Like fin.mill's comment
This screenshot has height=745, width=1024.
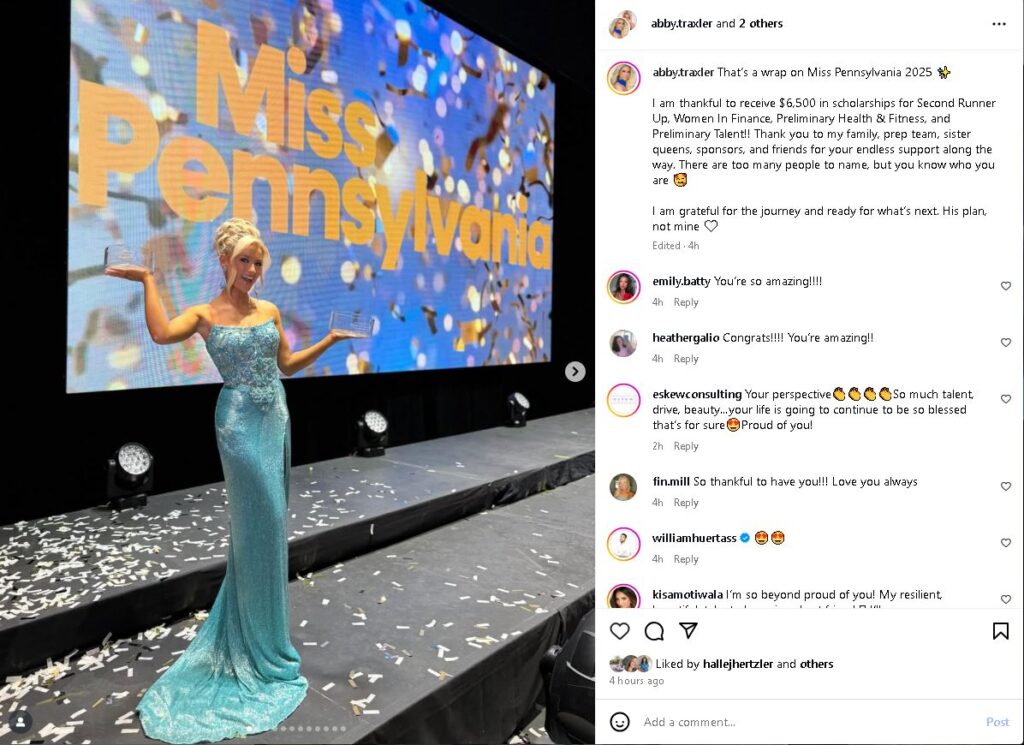(1006, 486)
